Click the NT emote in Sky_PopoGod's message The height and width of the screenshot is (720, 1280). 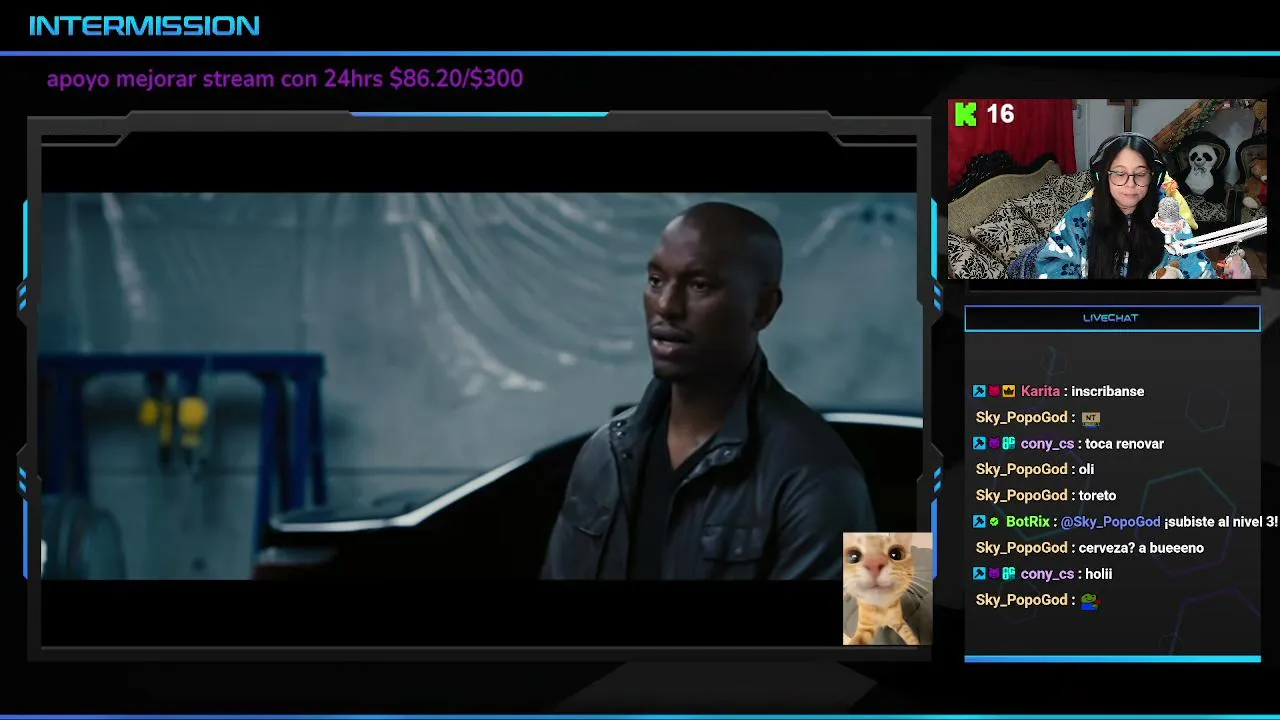[x=1090, y=418]
